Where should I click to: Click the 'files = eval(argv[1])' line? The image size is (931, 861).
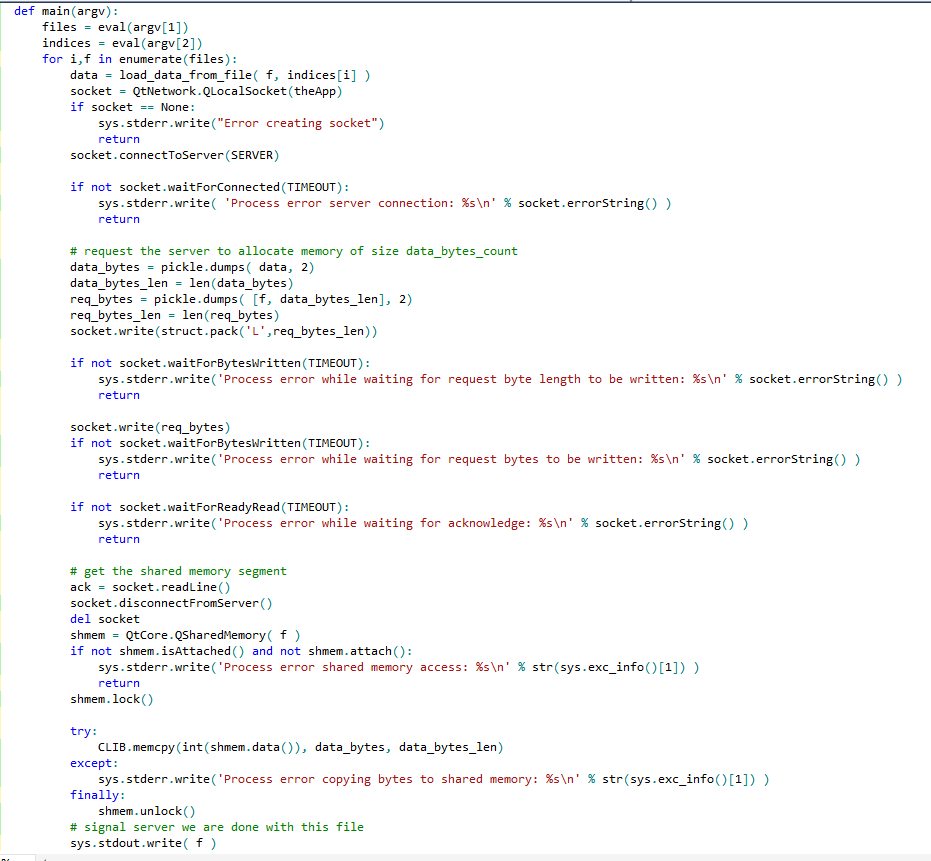(115, 27)
